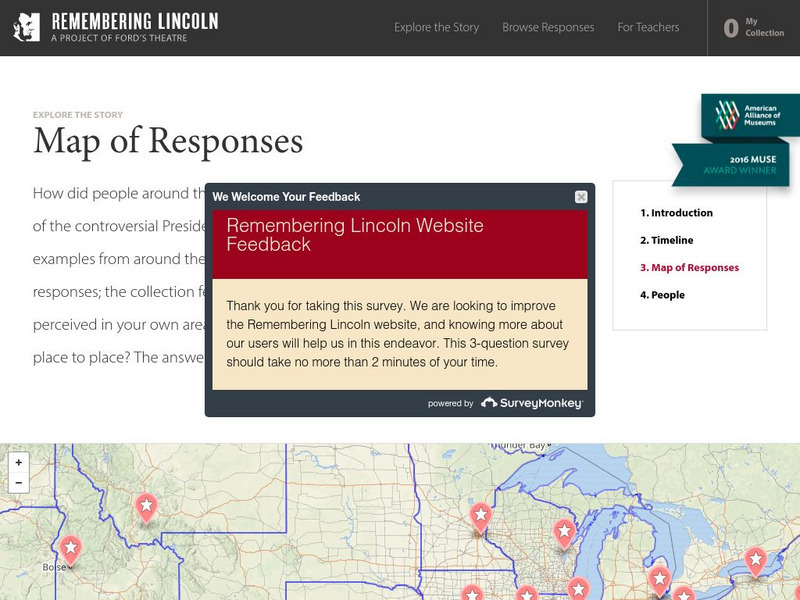This screenshot has height=600, width=800.
Task: Click the survey thank-you description text
Action: (397, 334)
